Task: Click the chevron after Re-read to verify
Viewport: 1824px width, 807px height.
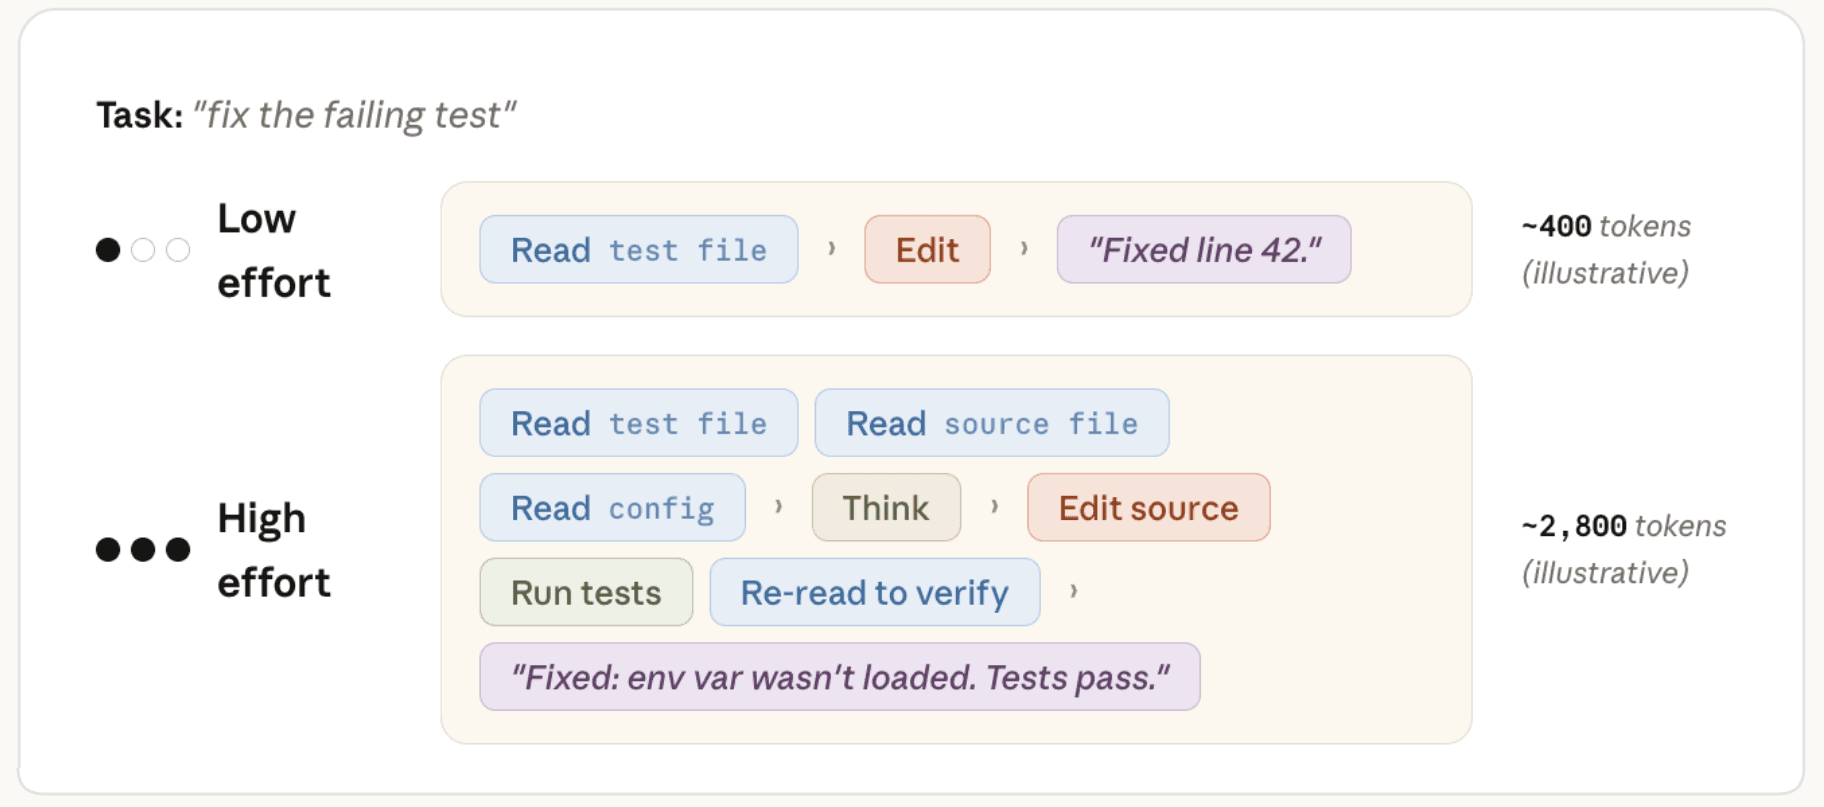Action: point(1073,591)
